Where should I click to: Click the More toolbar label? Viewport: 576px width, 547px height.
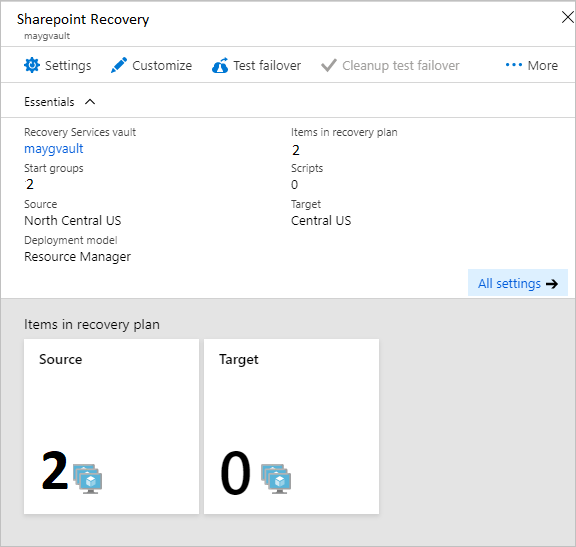pos(543,65)
